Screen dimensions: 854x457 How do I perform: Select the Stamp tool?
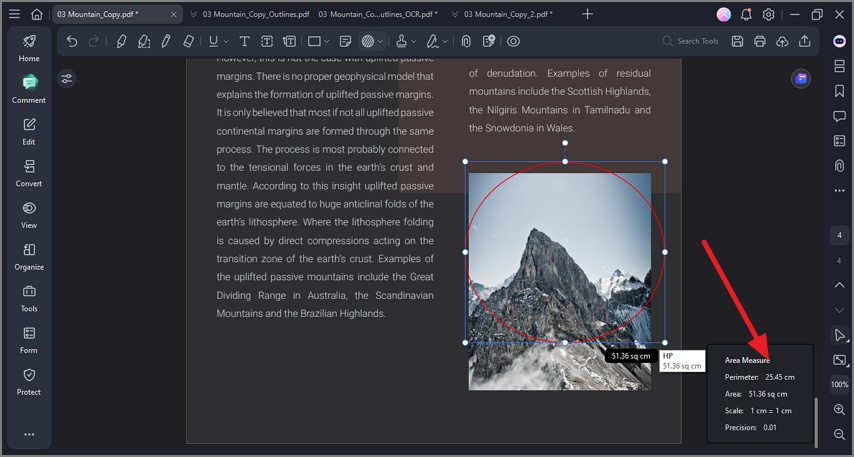tap(401, 41)
